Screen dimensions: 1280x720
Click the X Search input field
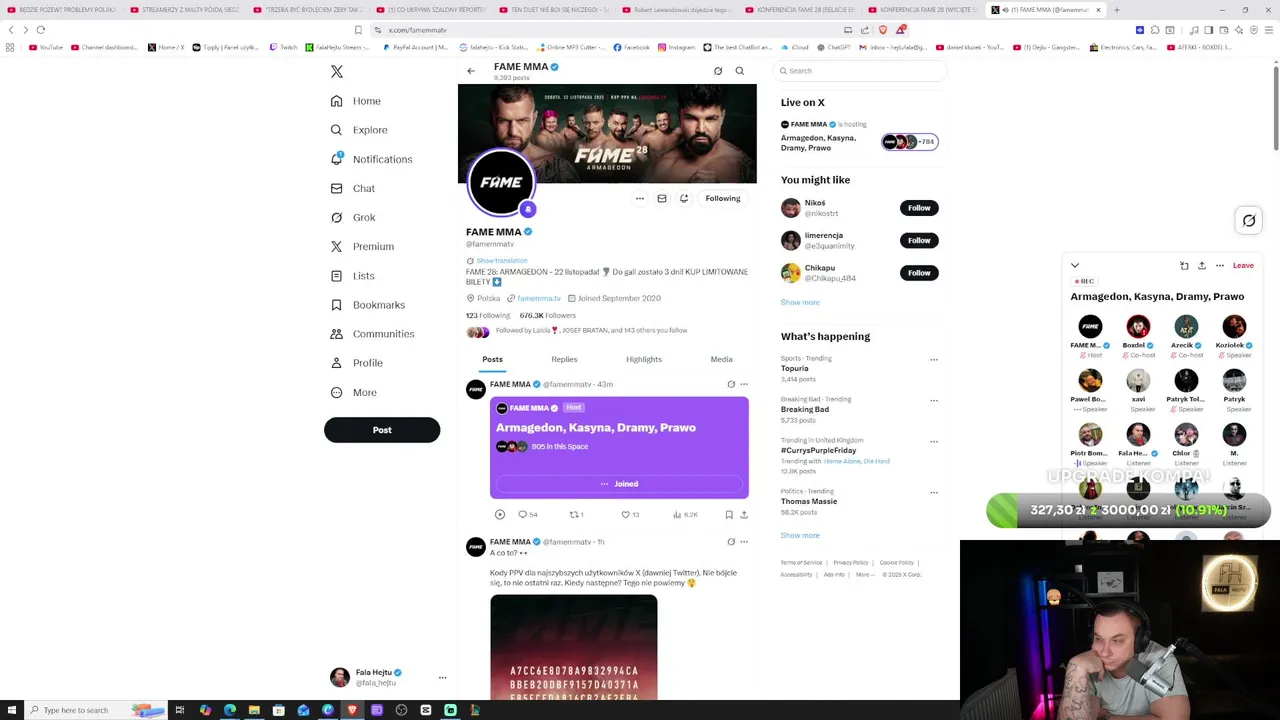(861, 71)
